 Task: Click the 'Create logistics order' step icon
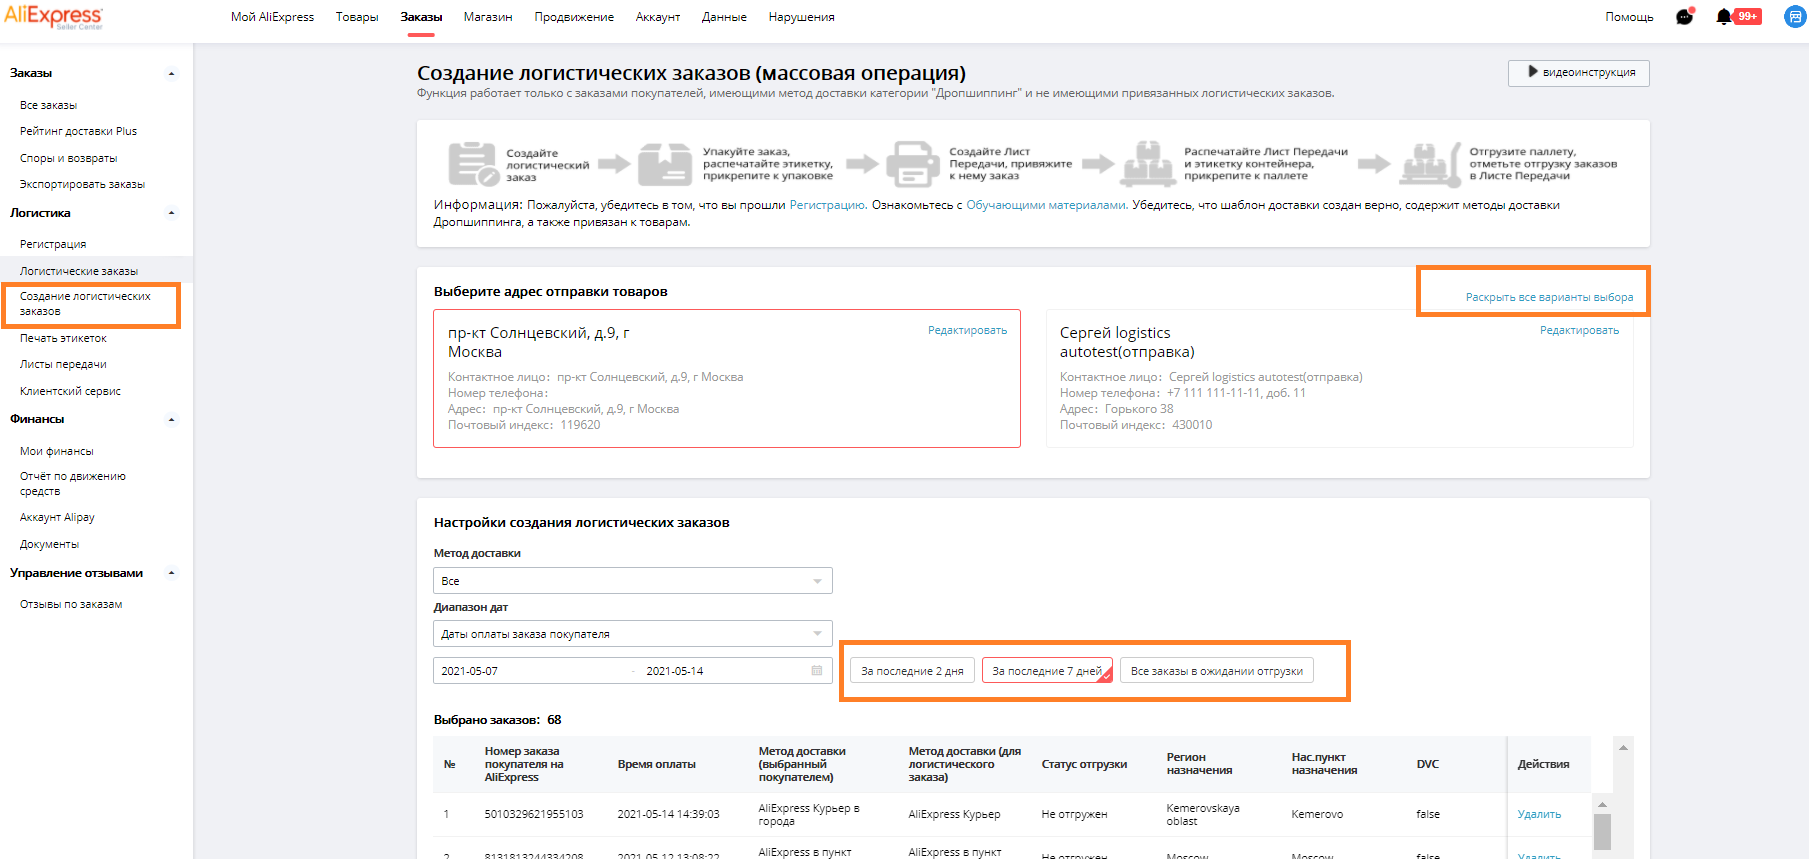pos(473,164)
